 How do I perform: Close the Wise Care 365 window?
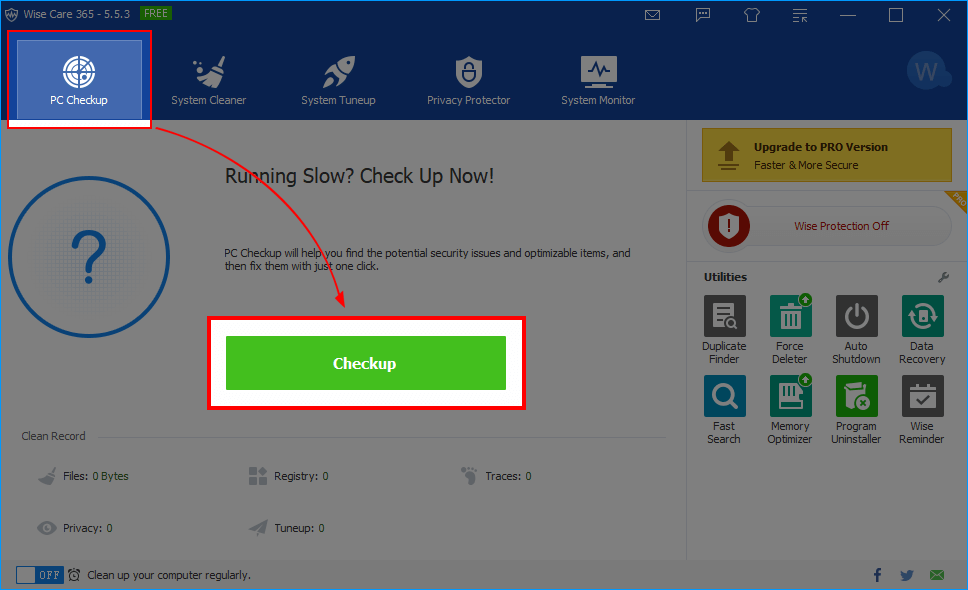tap(944, 15)
